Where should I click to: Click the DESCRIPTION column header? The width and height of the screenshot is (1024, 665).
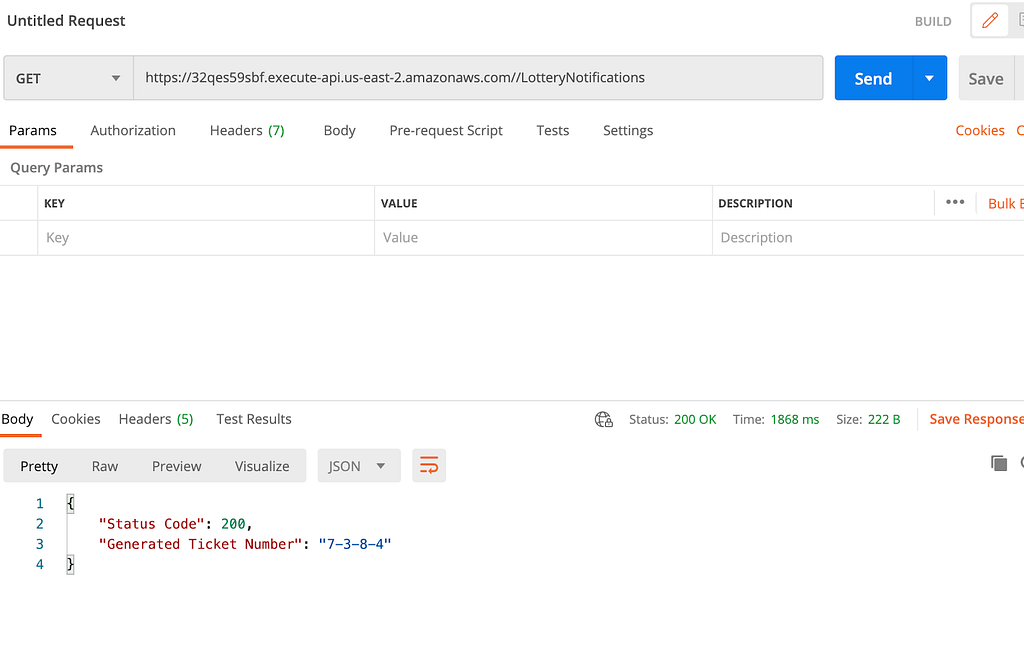click(755, 203)
